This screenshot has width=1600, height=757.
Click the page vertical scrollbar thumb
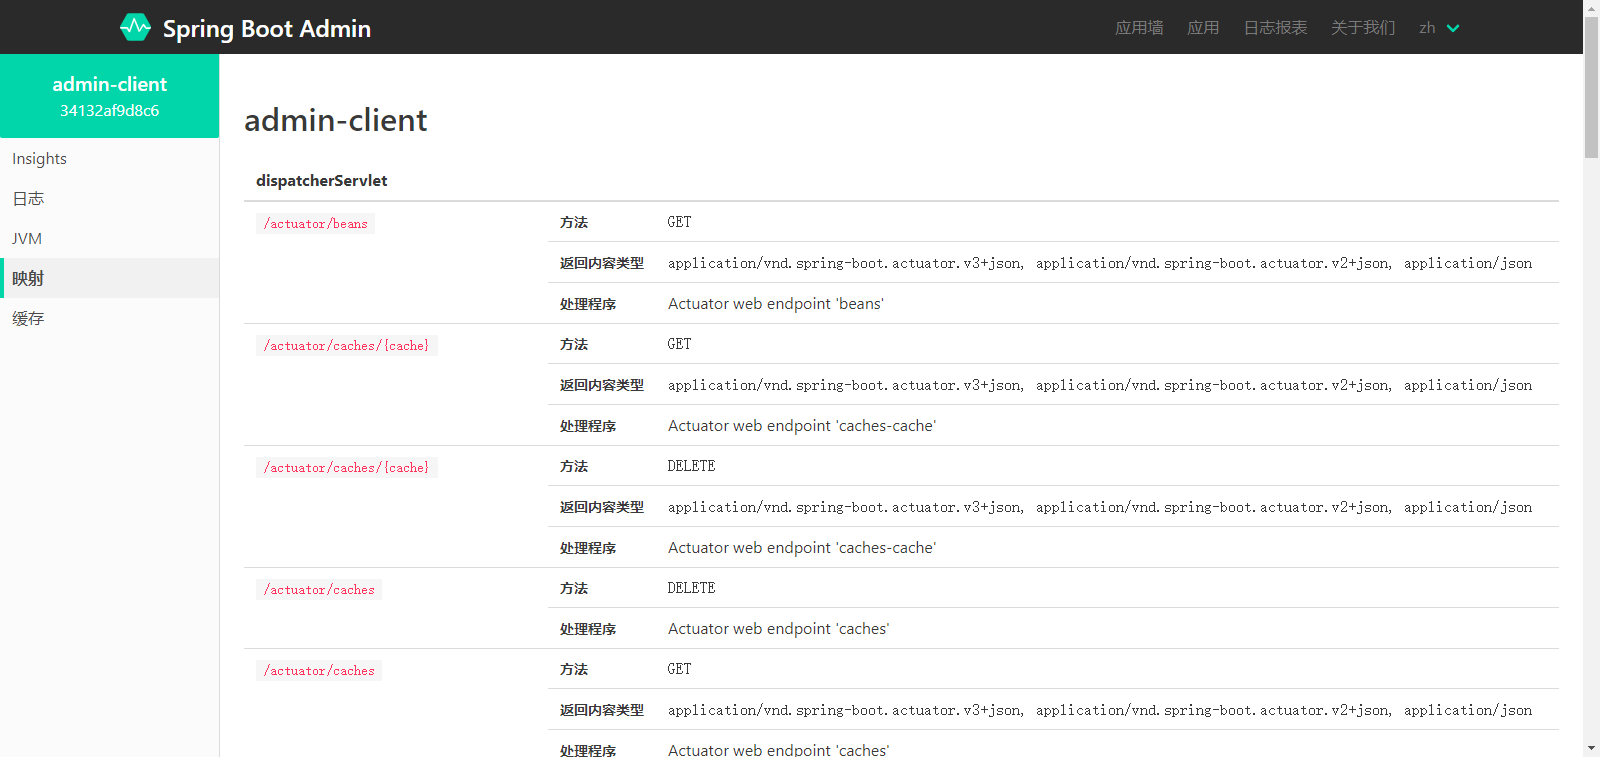[1591, 87]
